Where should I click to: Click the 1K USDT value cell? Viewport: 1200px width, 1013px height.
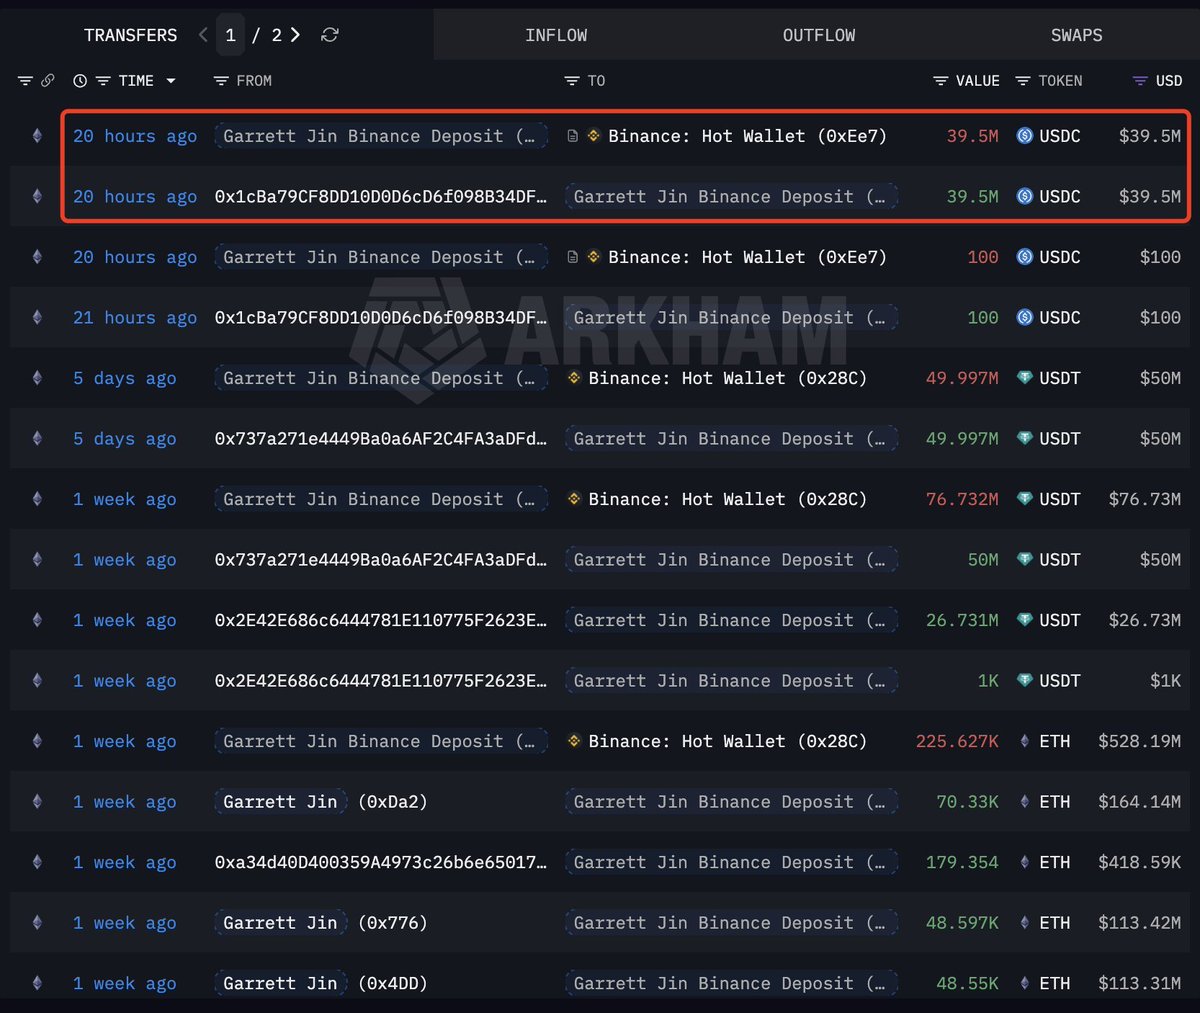click(x=988, y=681)
